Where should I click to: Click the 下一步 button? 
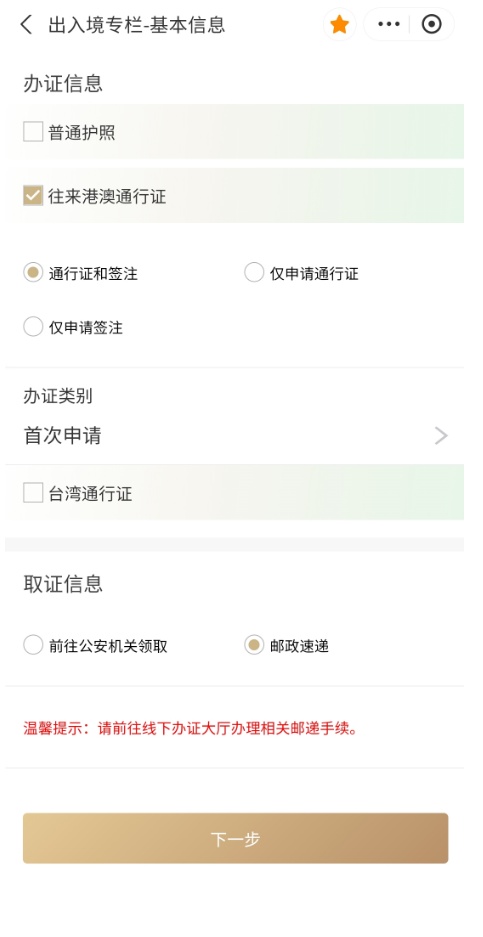236,838
